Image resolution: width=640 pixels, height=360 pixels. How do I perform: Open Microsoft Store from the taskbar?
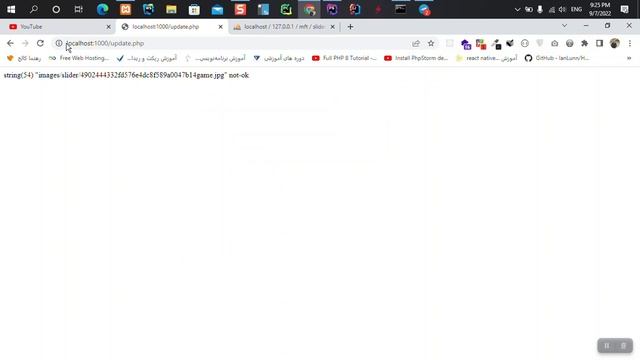(194, 9)
